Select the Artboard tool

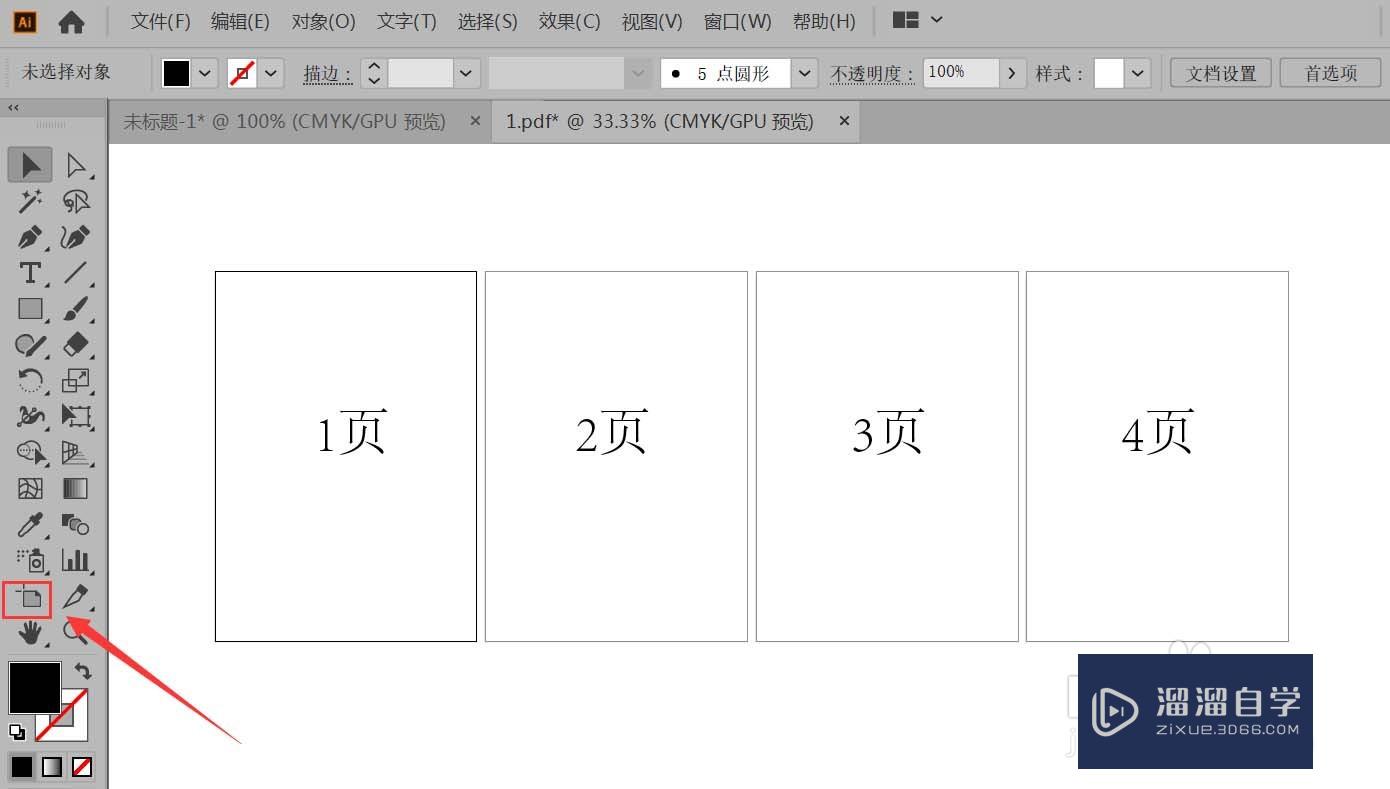pos(28,599)
